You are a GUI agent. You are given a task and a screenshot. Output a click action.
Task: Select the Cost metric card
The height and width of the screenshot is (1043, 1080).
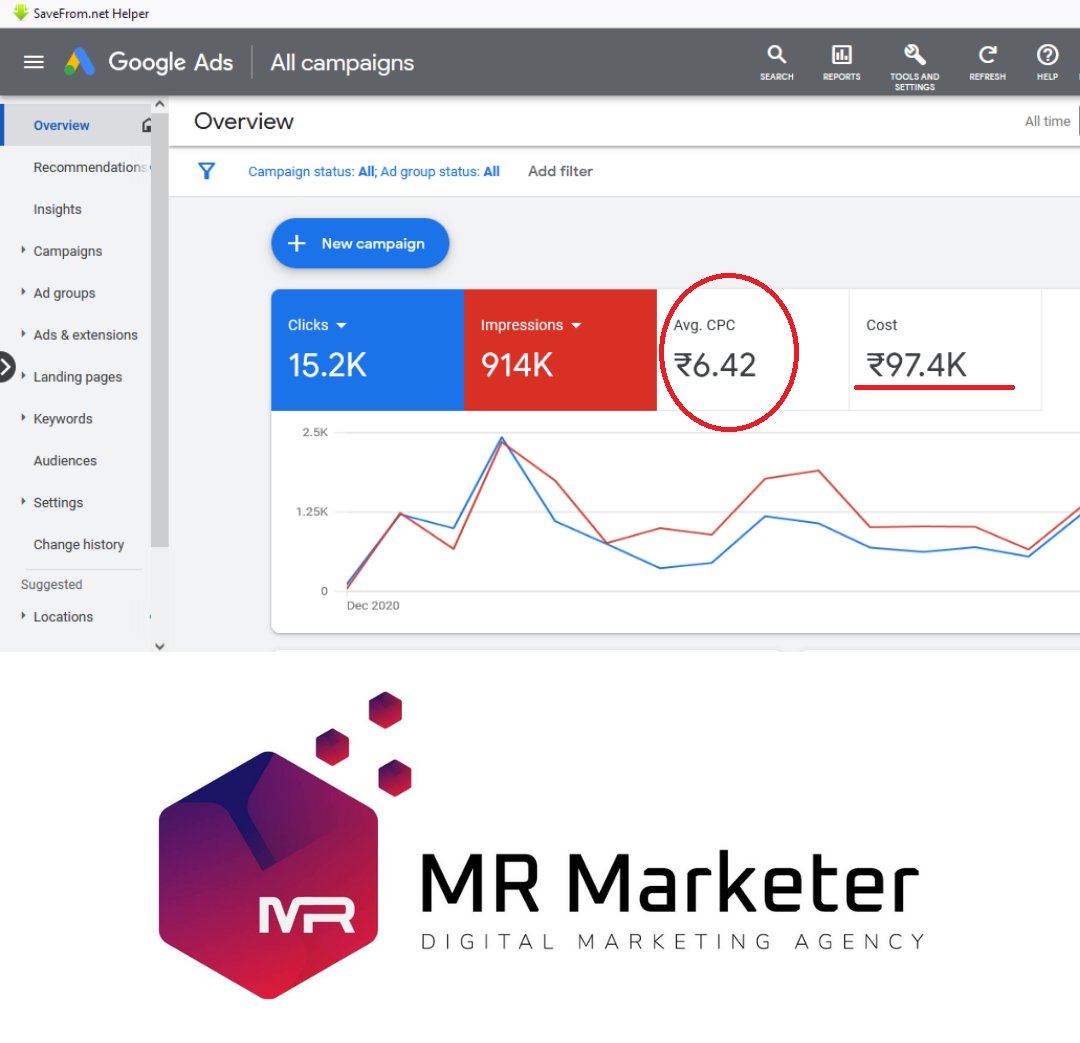pos(945,350)
